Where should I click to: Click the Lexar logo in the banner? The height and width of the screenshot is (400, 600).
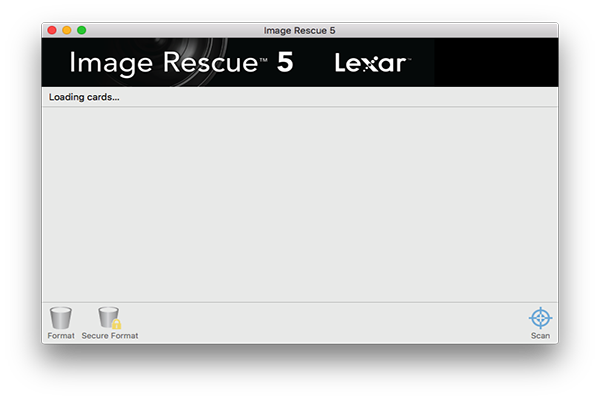pyautogui.click(x=373, y=62)
